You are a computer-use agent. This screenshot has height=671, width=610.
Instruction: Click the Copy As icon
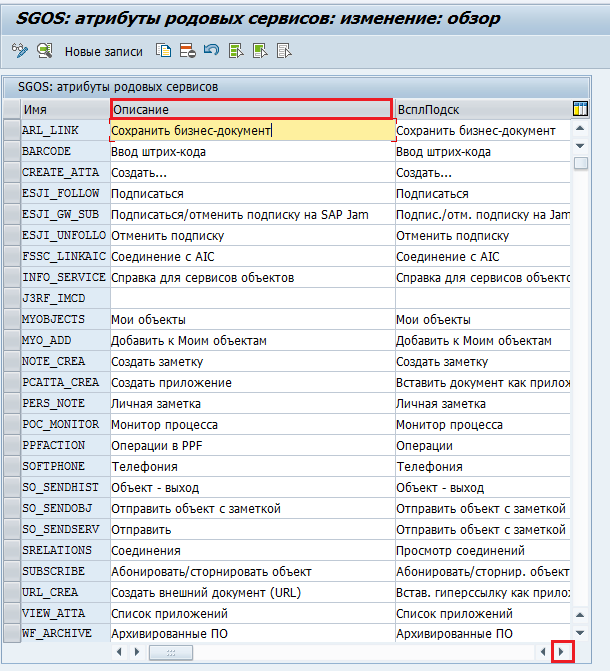(x=164, y=50)
